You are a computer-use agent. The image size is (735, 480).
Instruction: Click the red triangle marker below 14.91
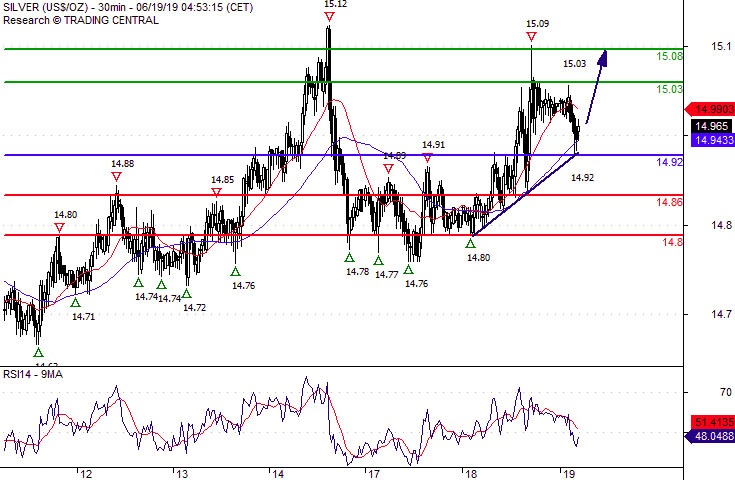pos(428,158)
